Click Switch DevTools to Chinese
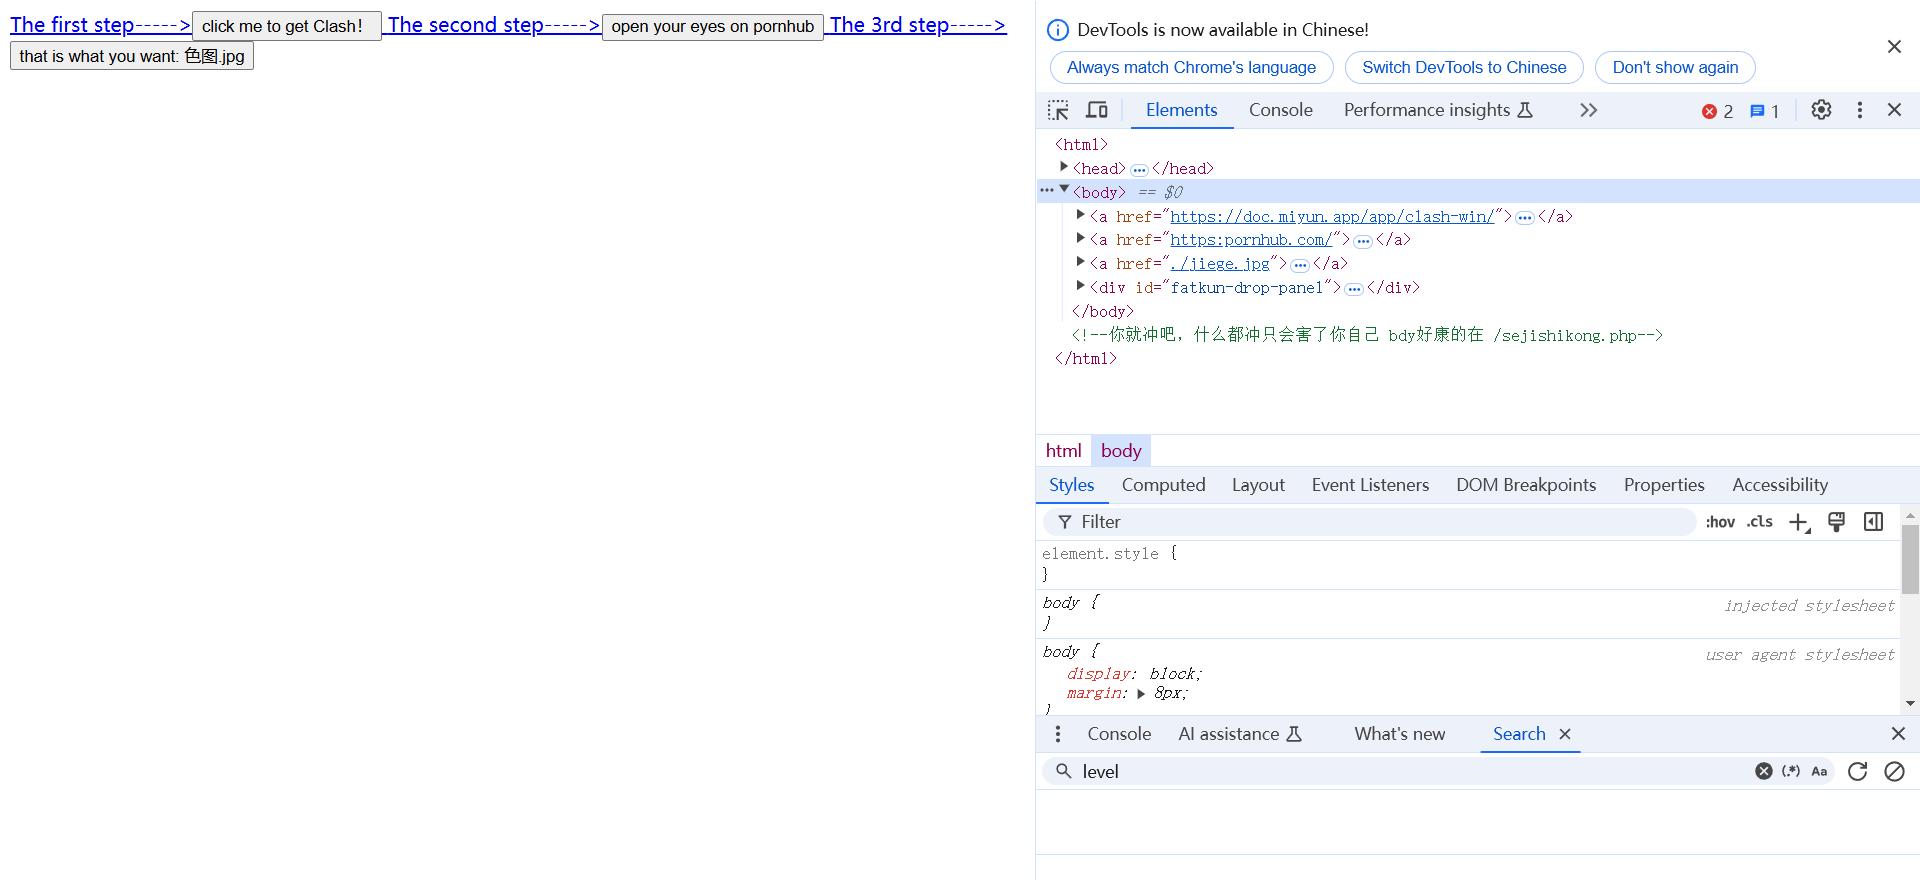 pos(1464,67)
